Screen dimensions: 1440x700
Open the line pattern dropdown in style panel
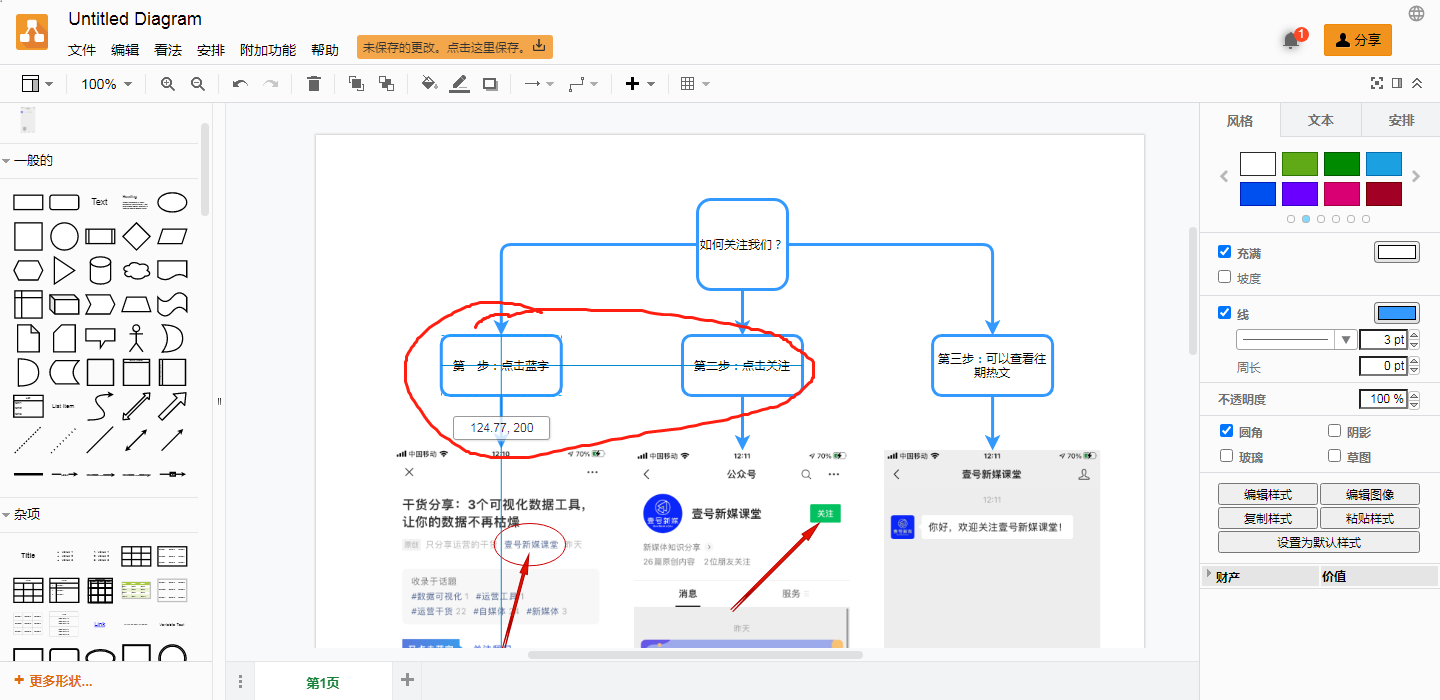(1296, 339)
